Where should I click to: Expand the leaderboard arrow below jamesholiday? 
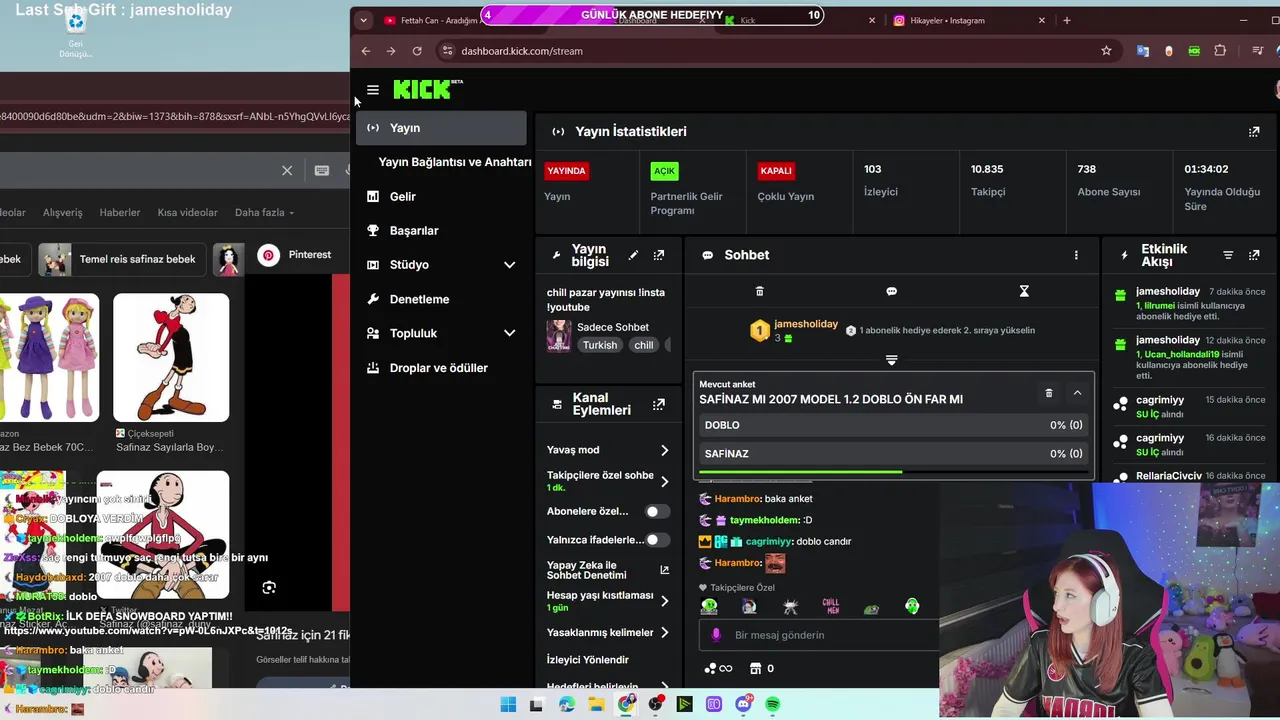[x=891, y=360]
